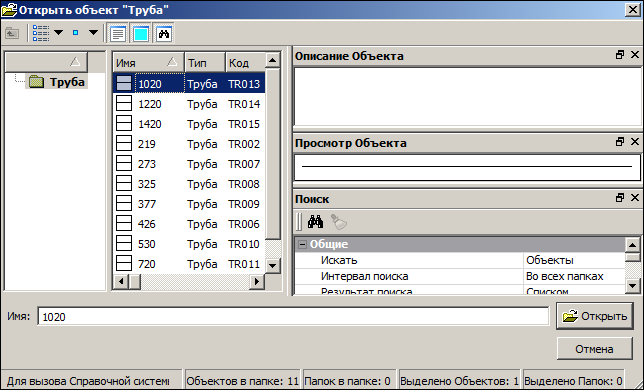Undock the Описание Объекта panel
Screen dimensions: 644x390
[620, 55]
